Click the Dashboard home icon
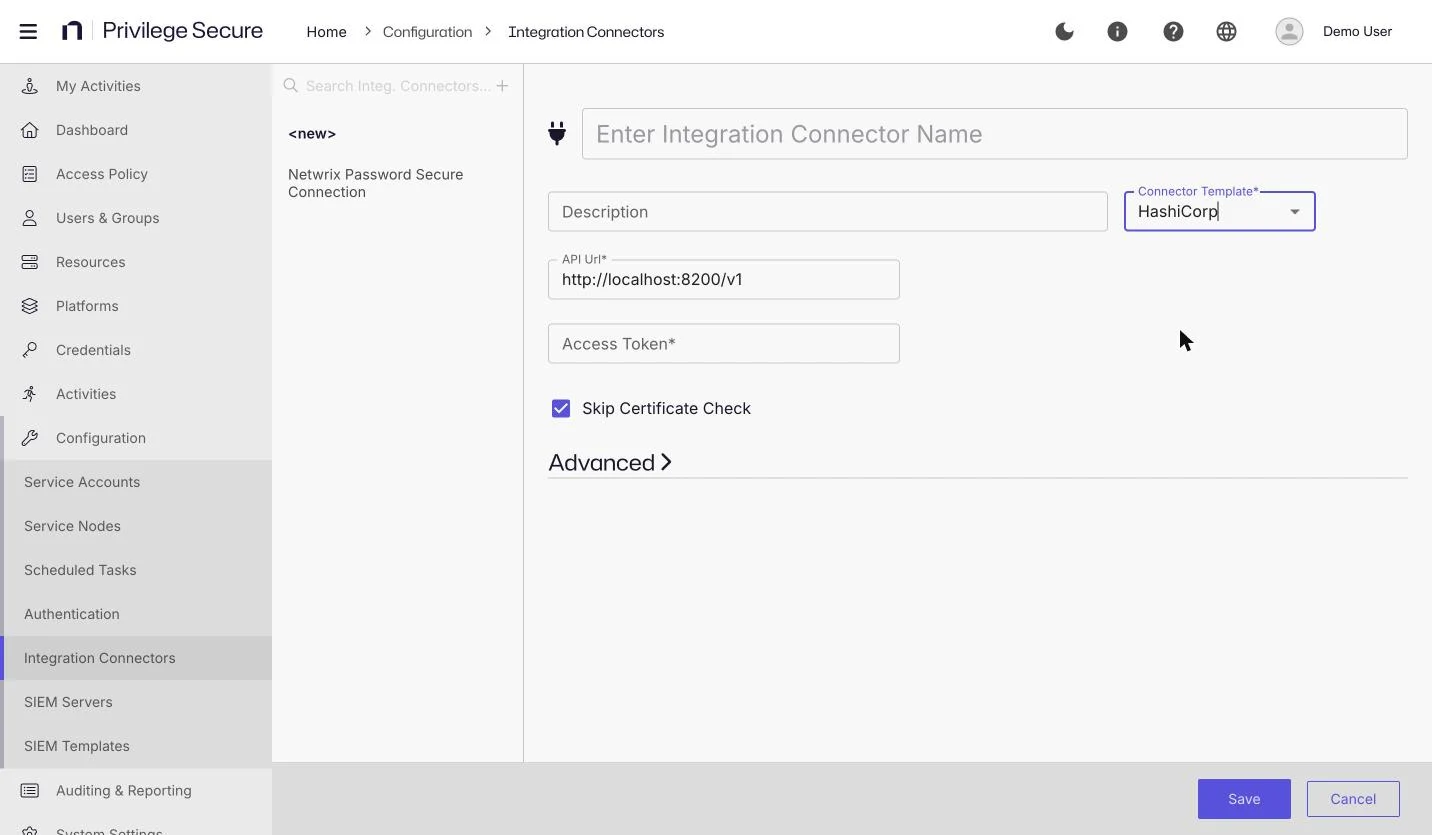Image resolution: width=1432 pixels, height=835 pixels. (30, 130)
